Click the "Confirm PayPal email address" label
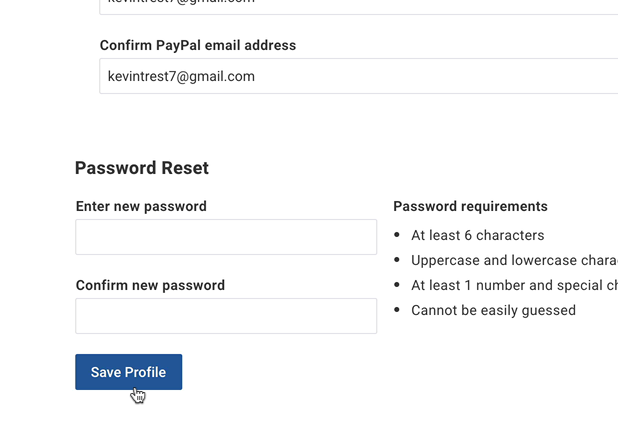 click(x=198, y=45)
